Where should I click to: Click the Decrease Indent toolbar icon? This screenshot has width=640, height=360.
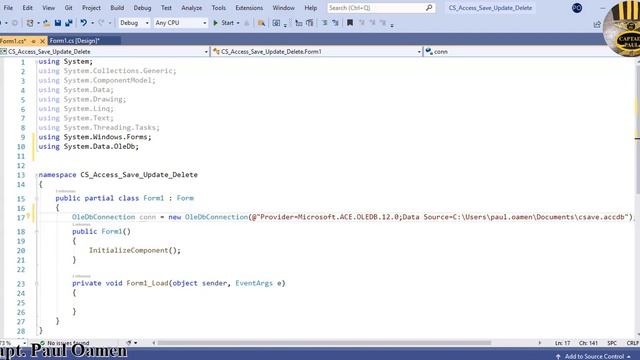coord(299,23)
